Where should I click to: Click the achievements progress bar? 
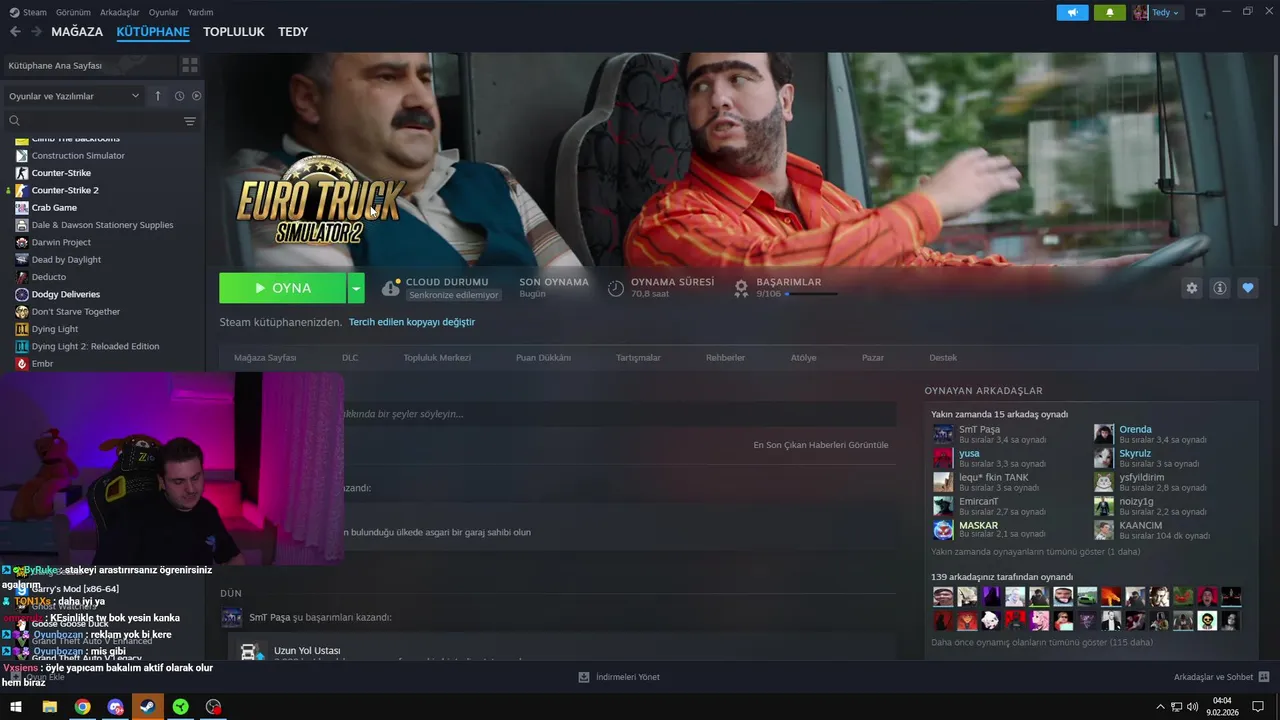(811, 294)
